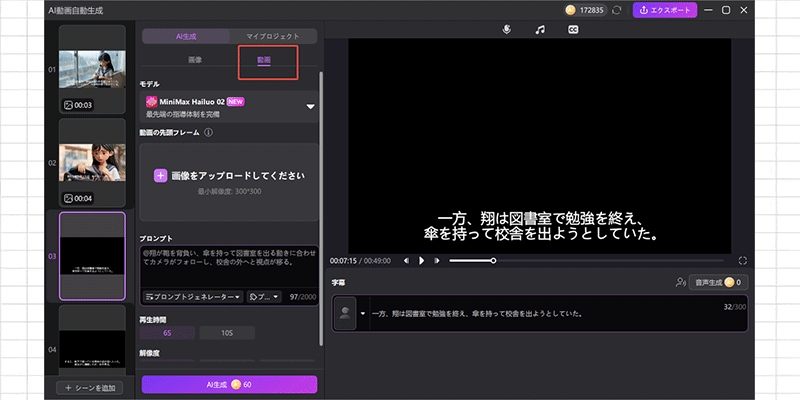800x400 pixels.
Task: Refresh the credit balance
Action: (617, 10)
